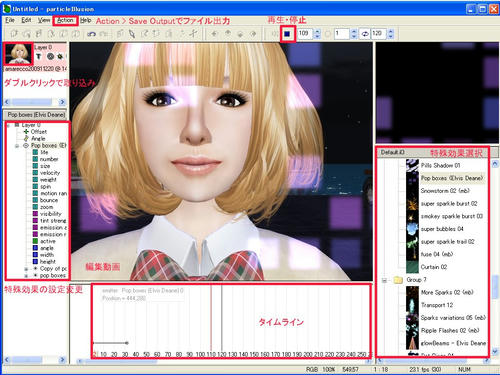The height and width of the screenshot is (375, 500).
Task: Click the T icon on Layer 0
Action: pos(39,56)
